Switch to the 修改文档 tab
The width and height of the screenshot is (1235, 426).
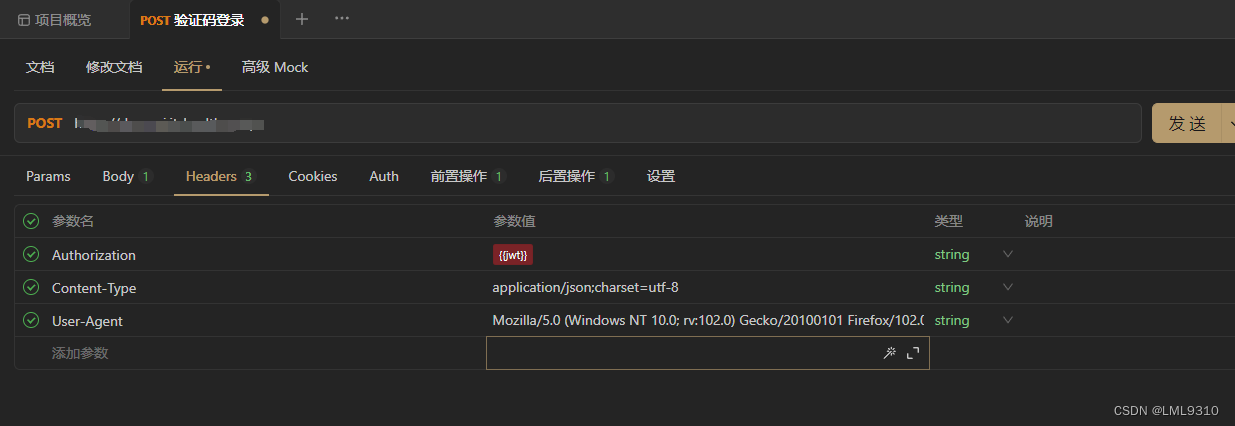point(114,67)
